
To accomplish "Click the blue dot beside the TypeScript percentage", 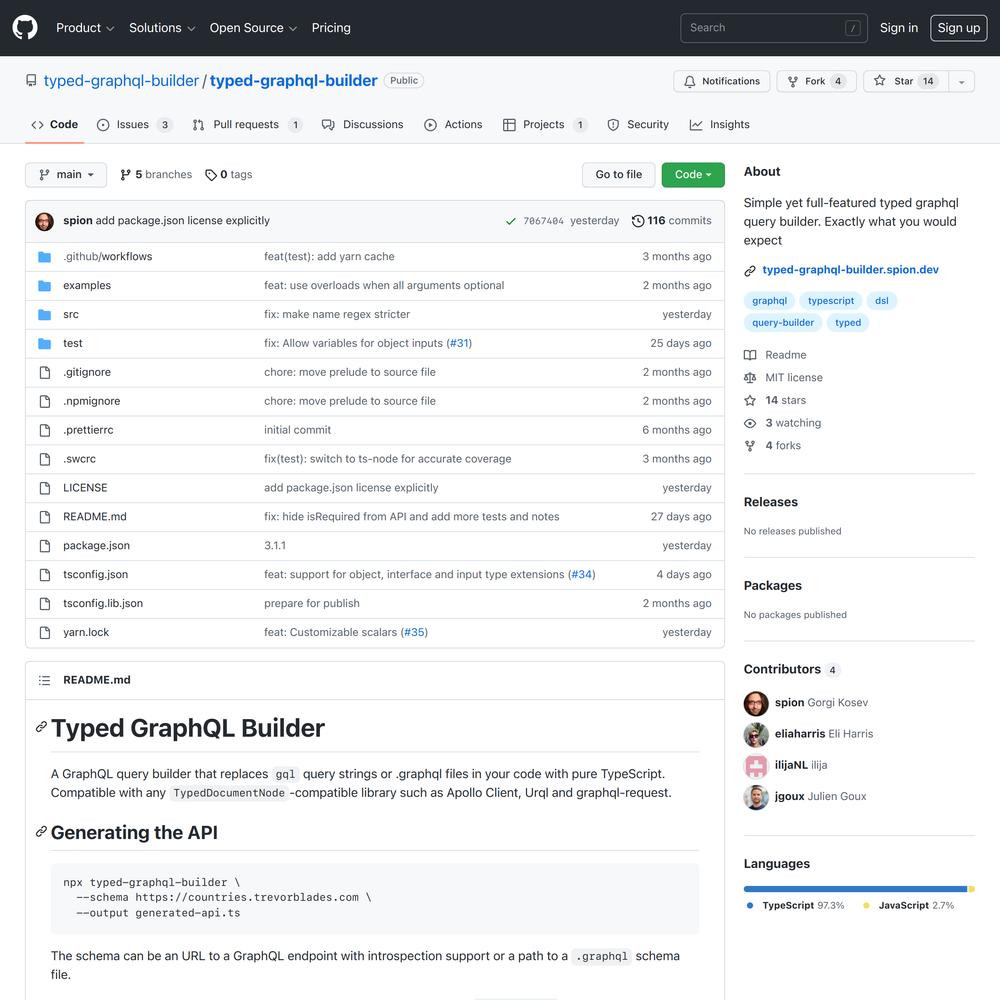I will pyautogui.click(x=750, y=906).
